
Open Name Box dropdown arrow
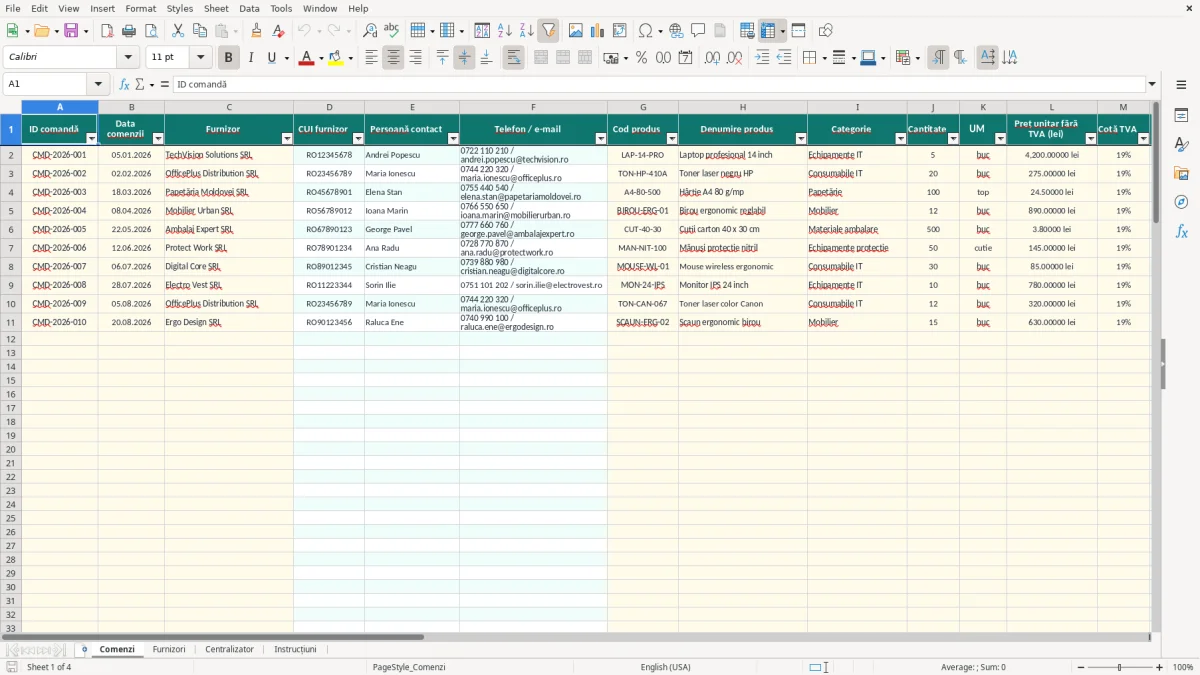point(98,84)
